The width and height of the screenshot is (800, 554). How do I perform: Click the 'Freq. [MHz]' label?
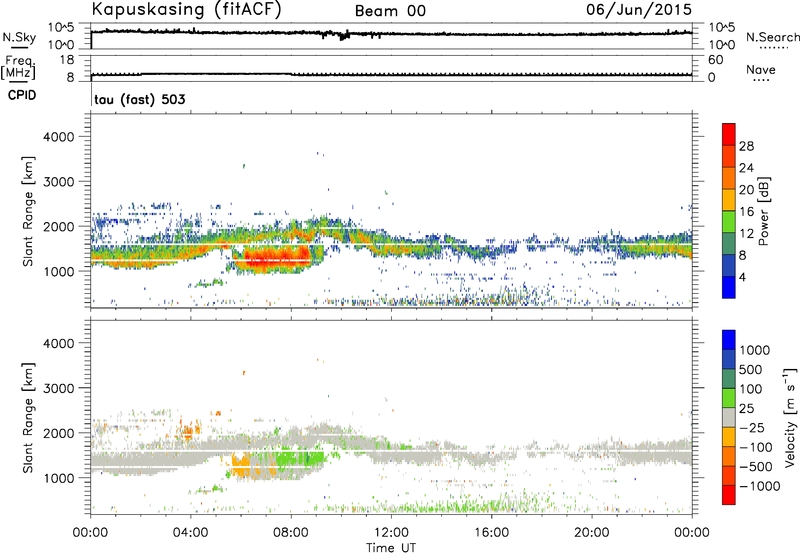coord(18,68)
